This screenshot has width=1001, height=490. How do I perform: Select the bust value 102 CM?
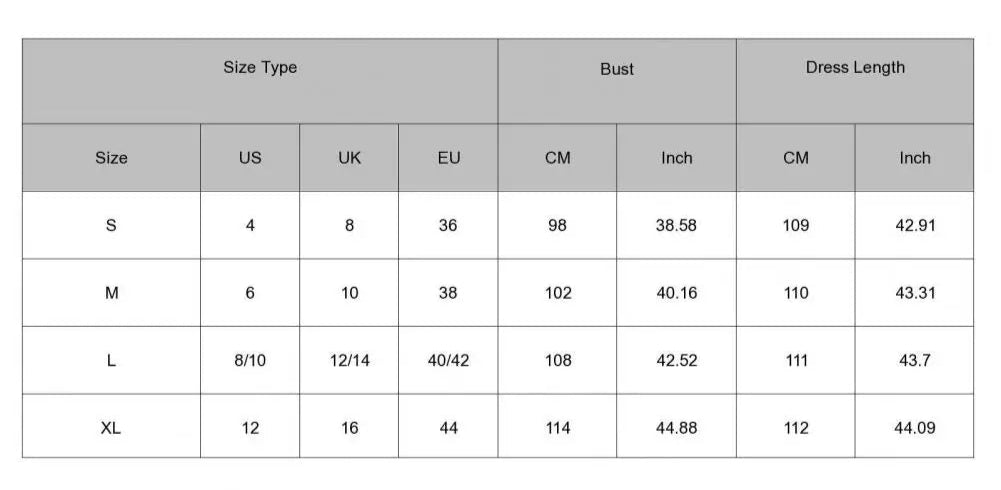558,293
